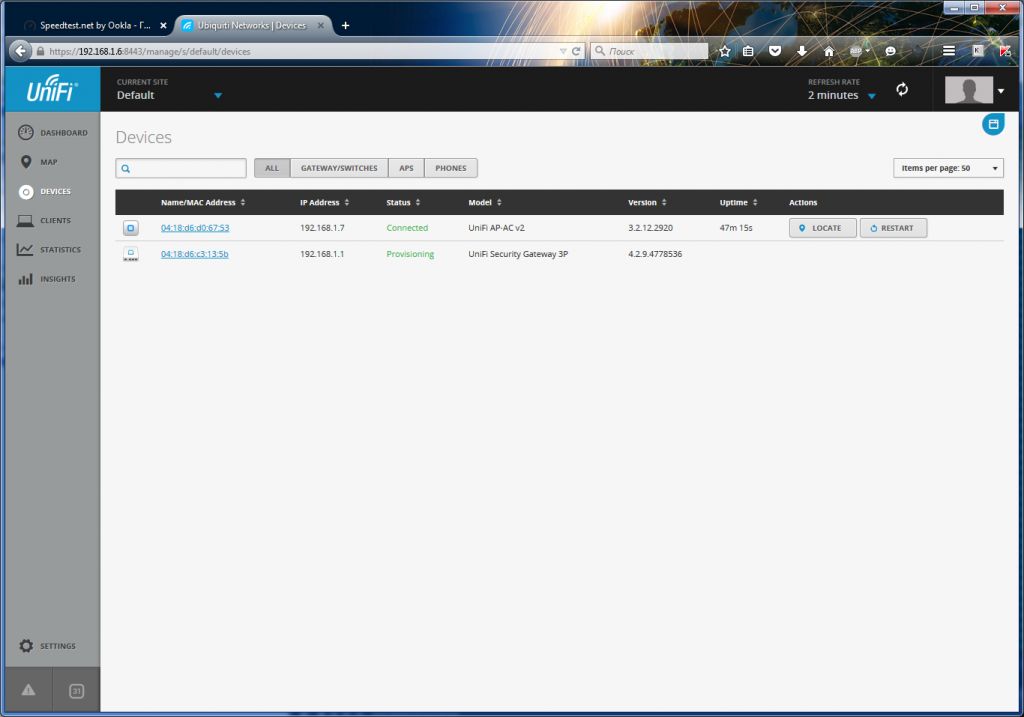Open the Settings gear in sidebar
Image resolution: width=1024 pixels, height=717 pixels.
(47, 646)
